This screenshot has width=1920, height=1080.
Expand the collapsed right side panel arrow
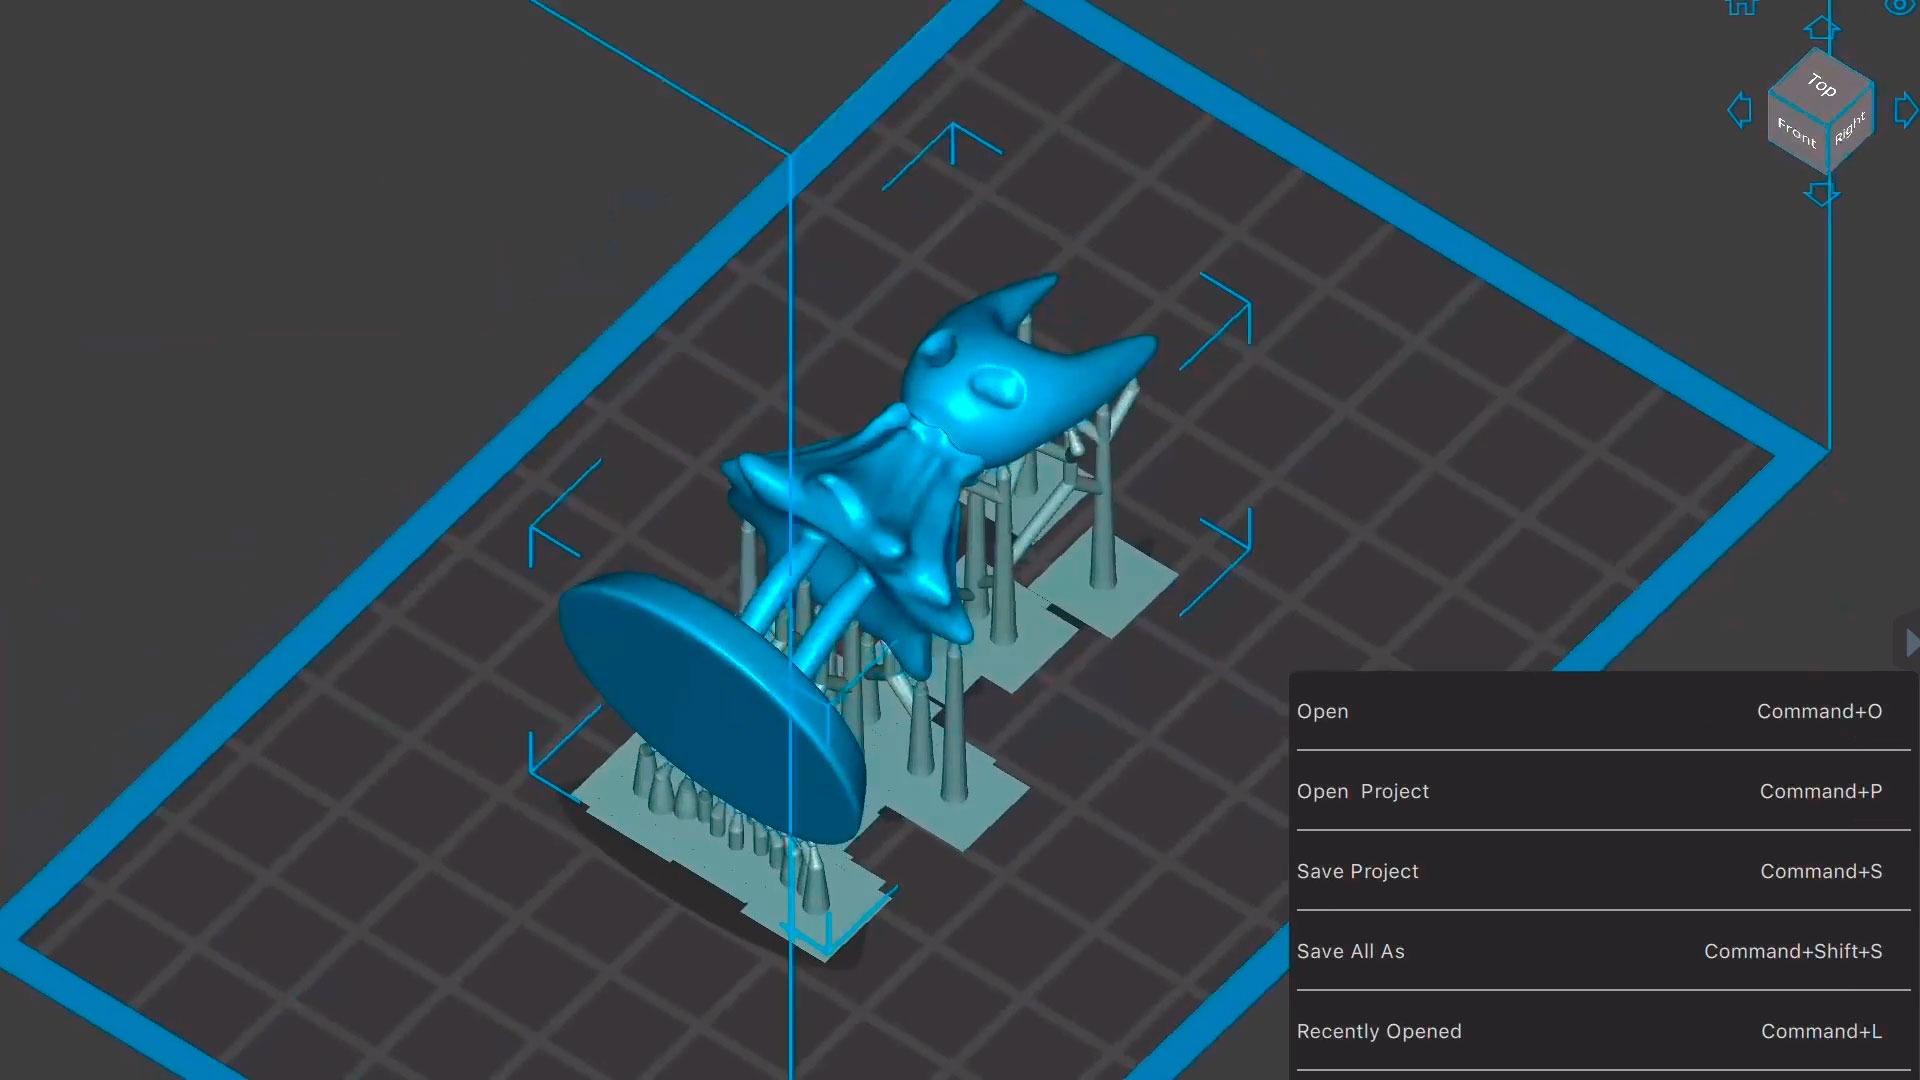click(x=1911, y=643)
